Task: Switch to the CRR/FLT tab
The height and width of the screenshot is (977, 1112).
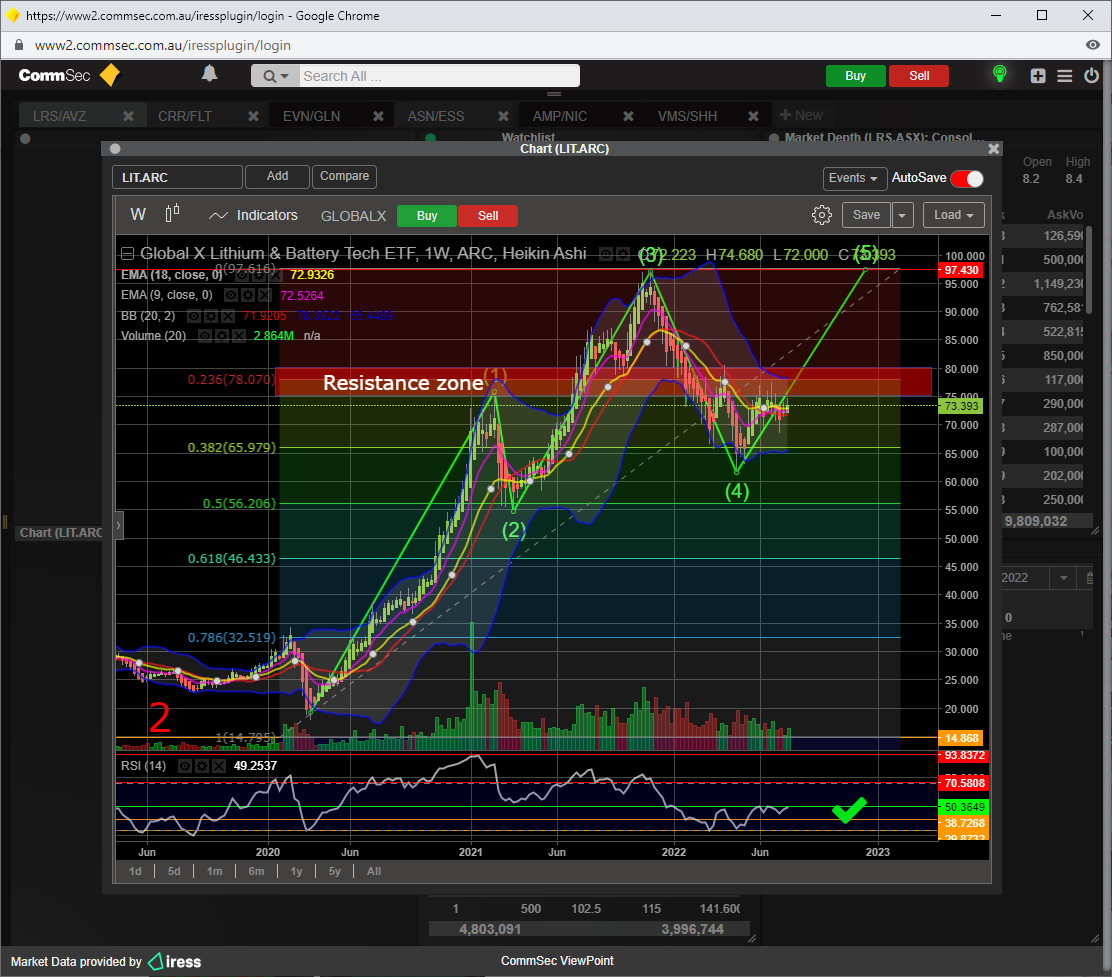Action: click(x=185, y=116)
